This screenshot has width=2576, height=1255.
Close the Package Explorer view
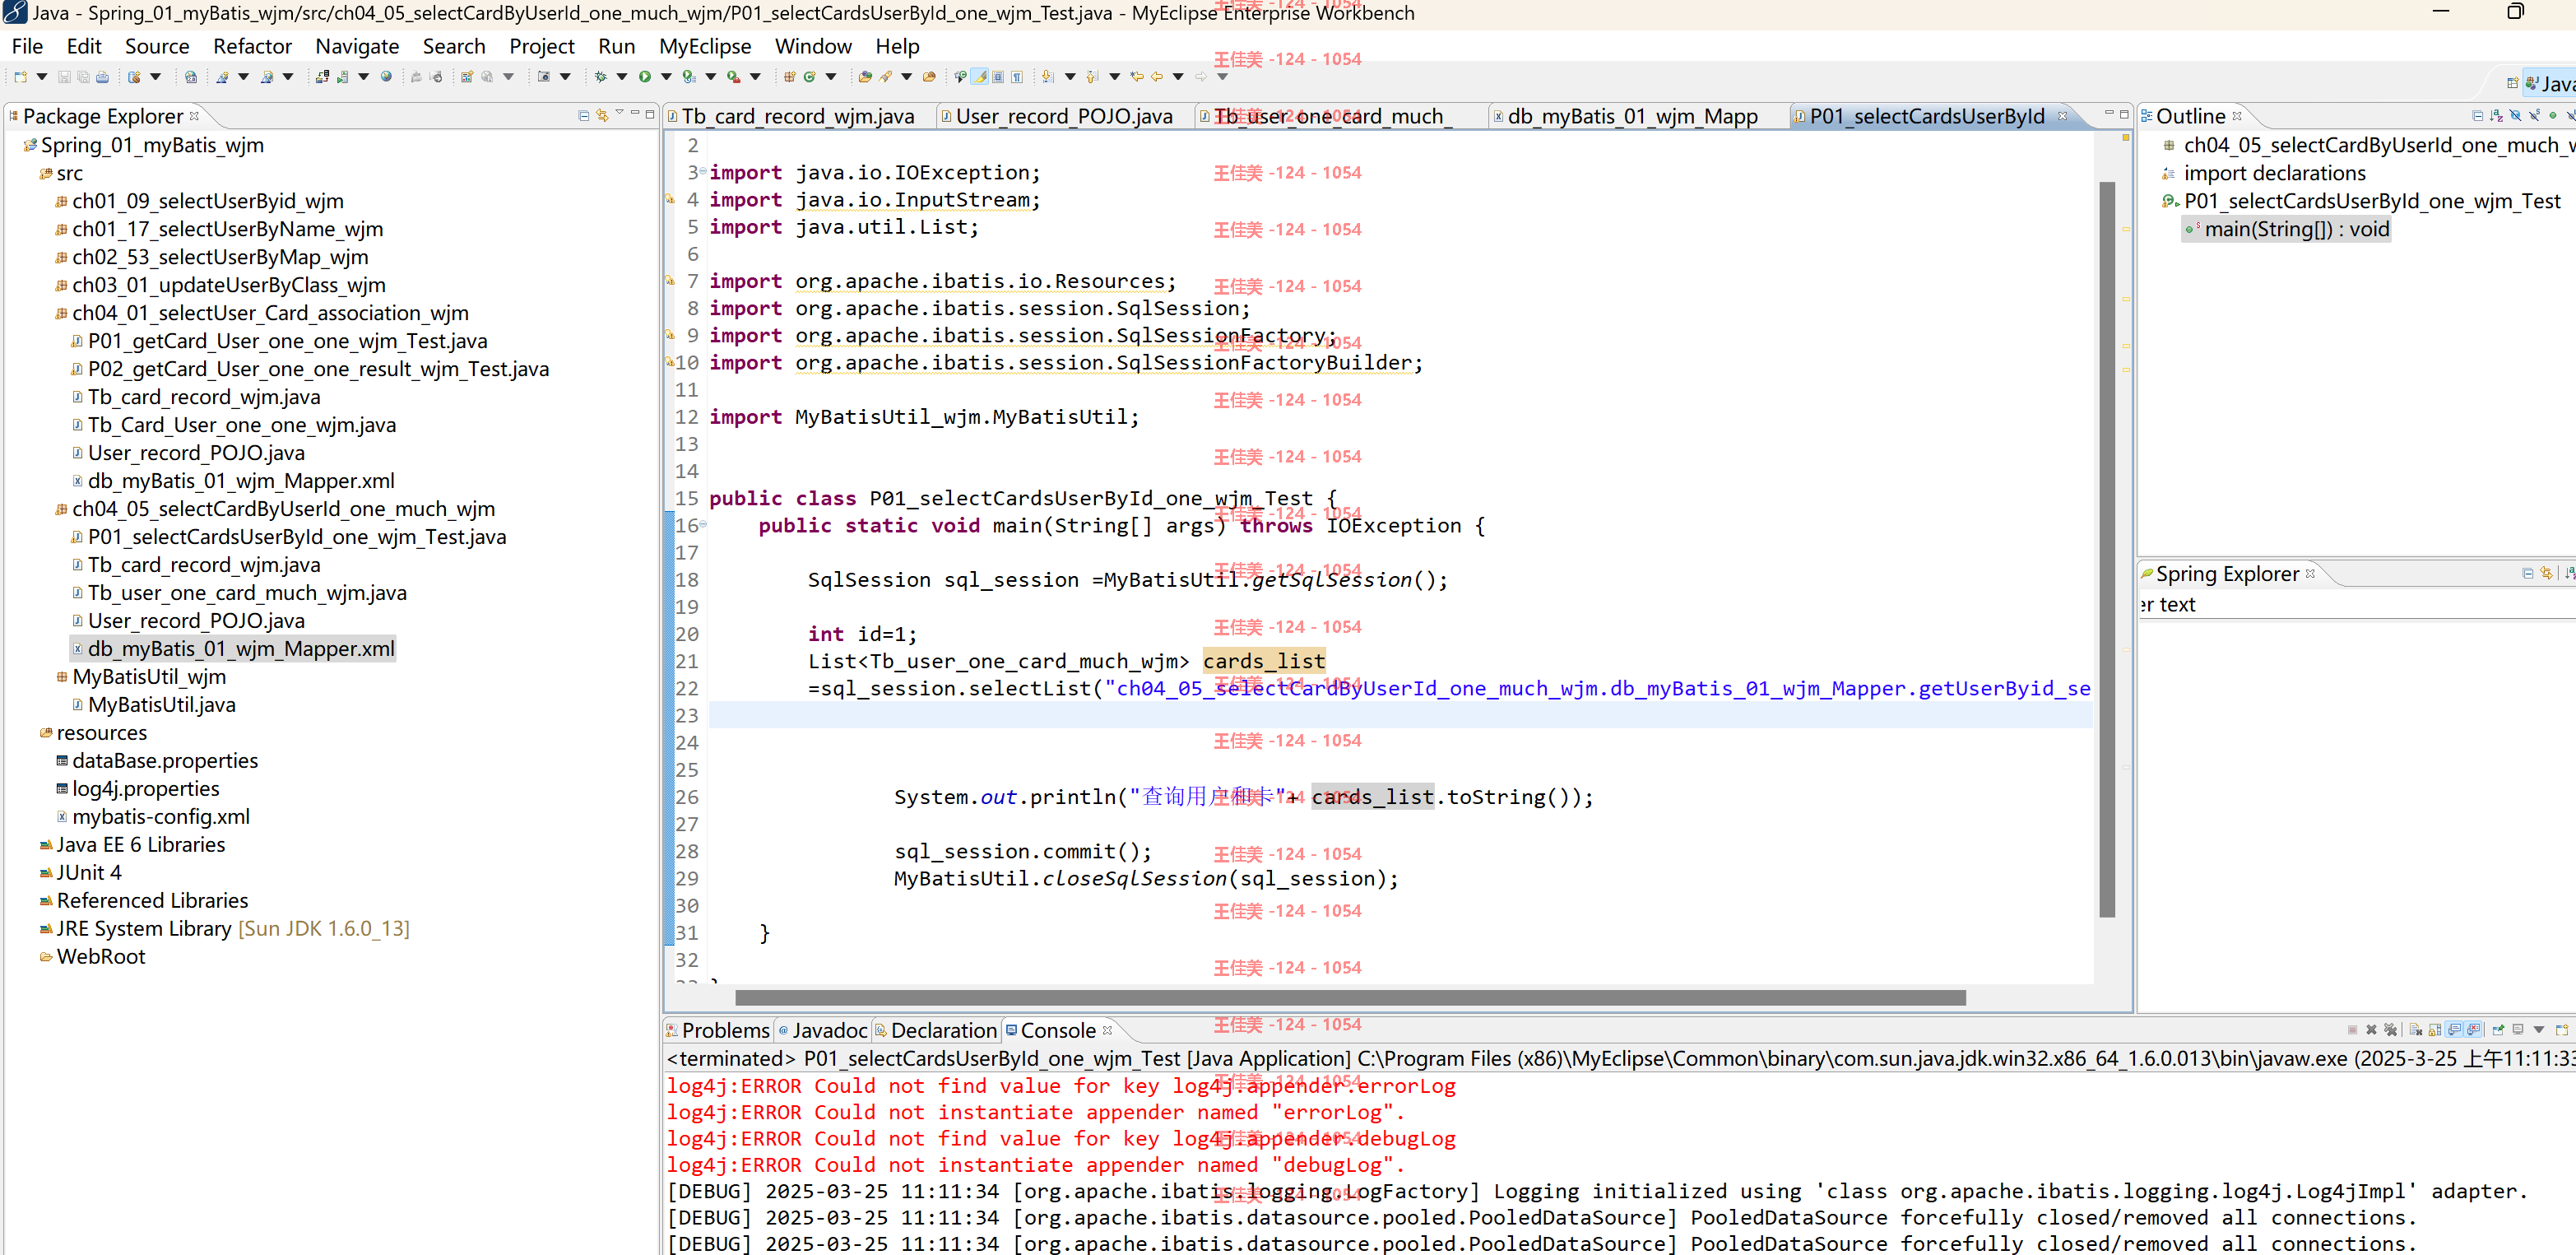tap(195, 116)
